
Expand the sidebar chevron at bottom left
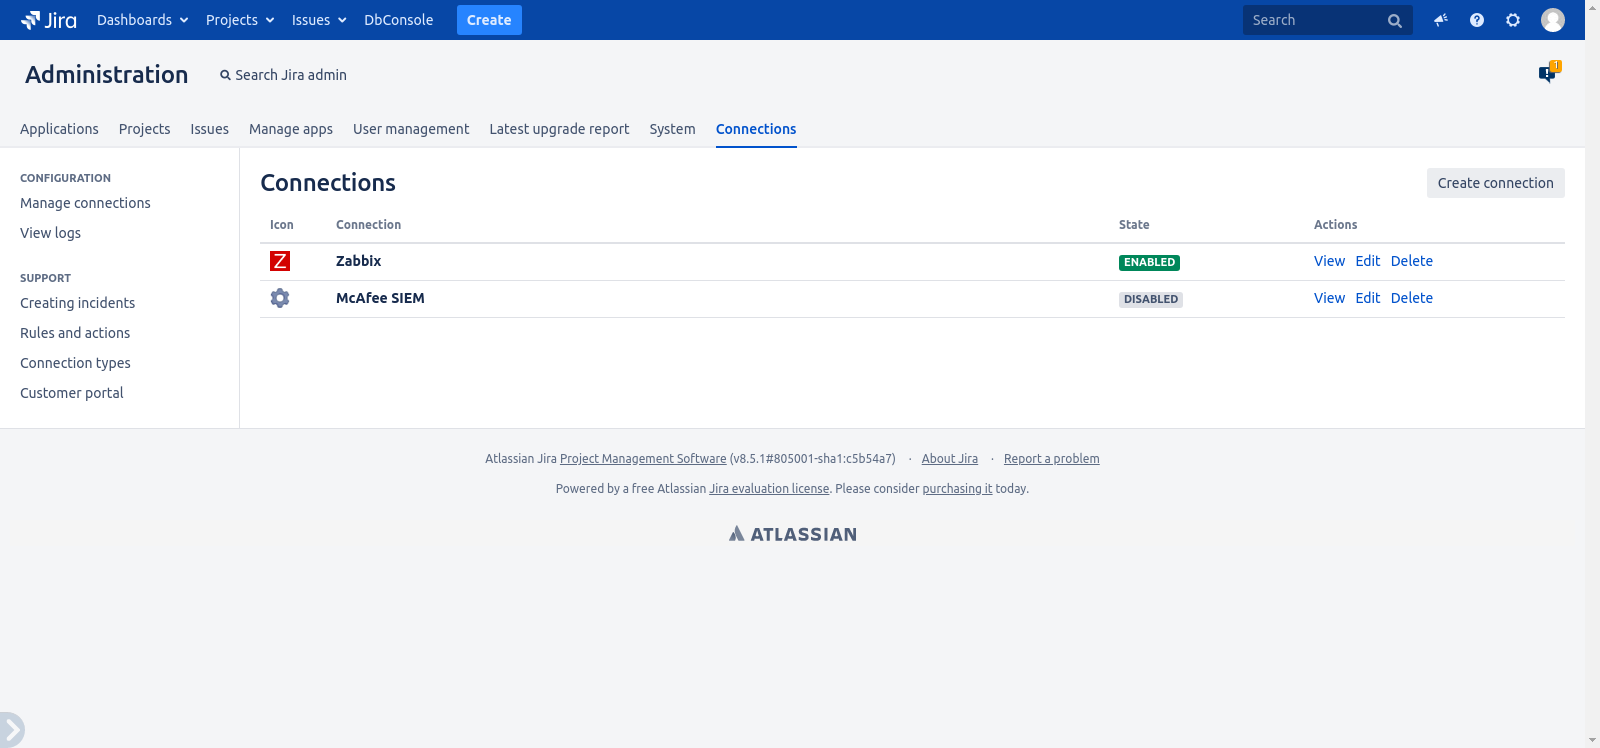point(11,729)
